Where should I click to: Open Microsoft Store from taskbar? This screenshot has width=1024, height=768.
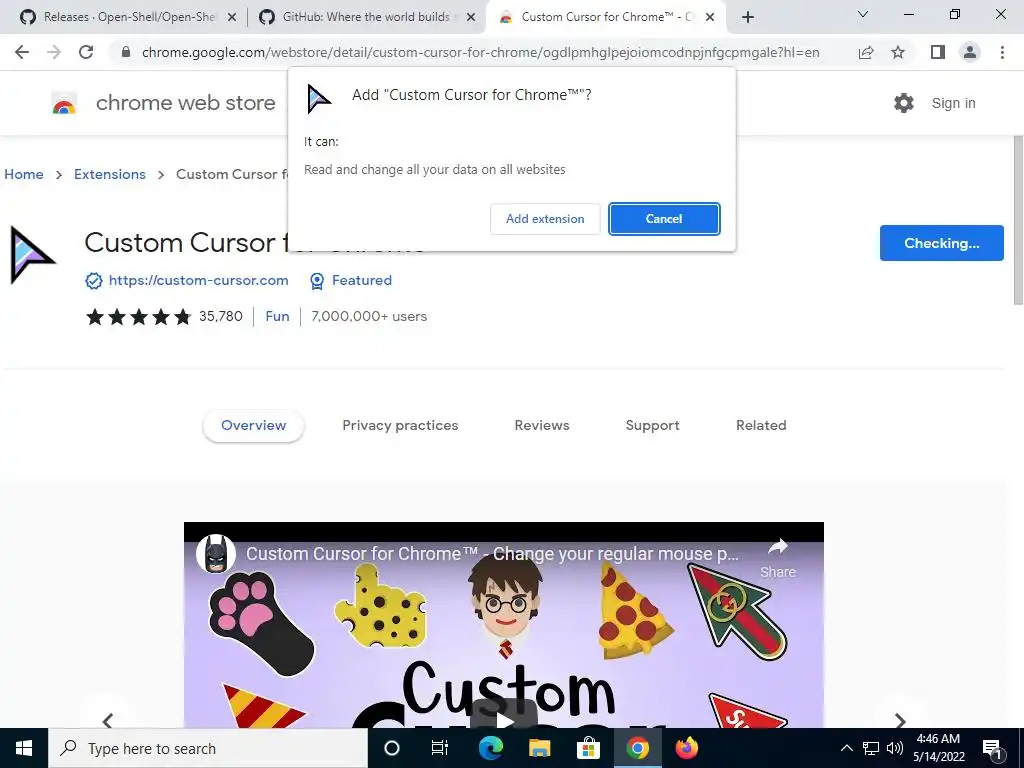coord(588,748)
